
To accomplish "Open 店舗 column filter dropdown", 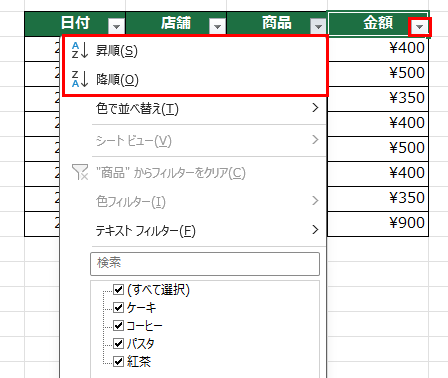I will tap(217, 26).
